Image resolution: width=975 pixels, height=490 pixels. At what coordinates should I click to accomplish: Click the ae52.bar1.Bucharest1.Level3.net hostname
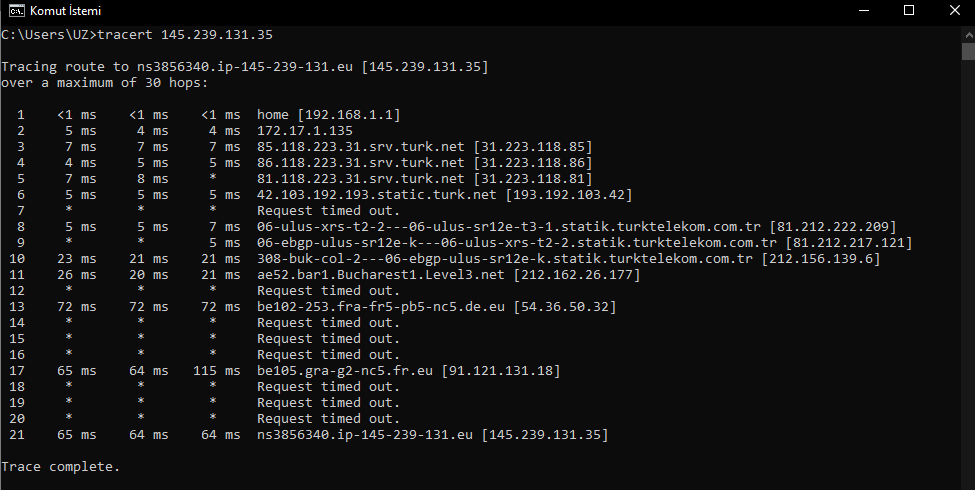click(x=381, y=275)
